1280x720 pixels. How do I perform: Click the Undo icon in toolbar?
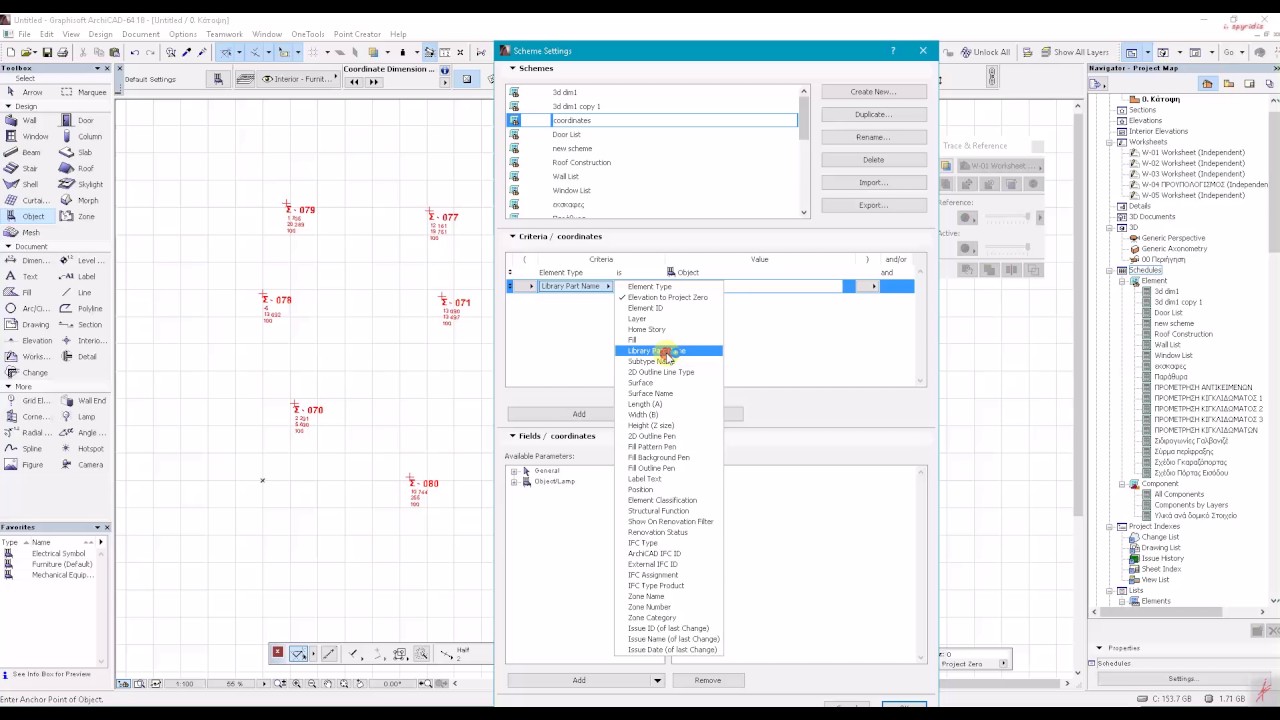135,52
